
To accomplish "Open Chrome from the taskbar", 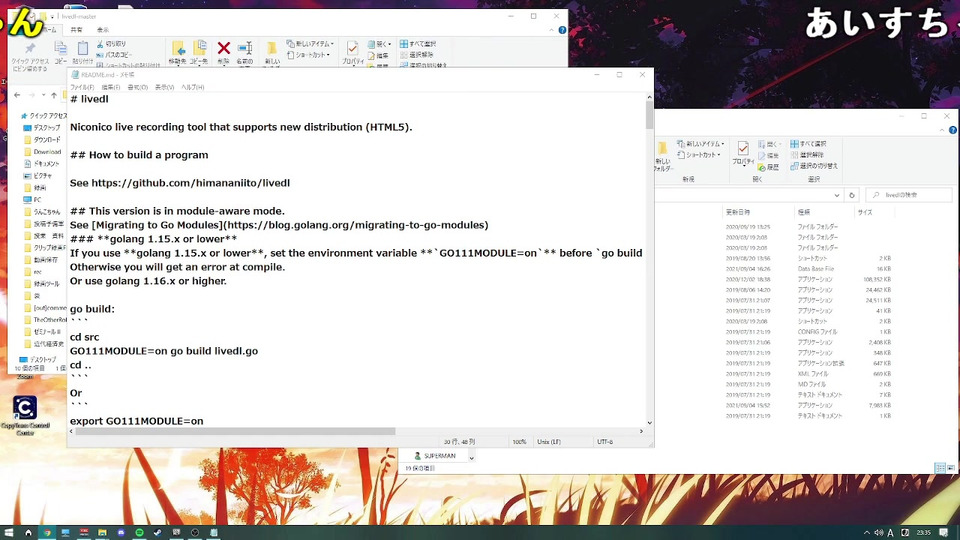I will pos(47,533).
